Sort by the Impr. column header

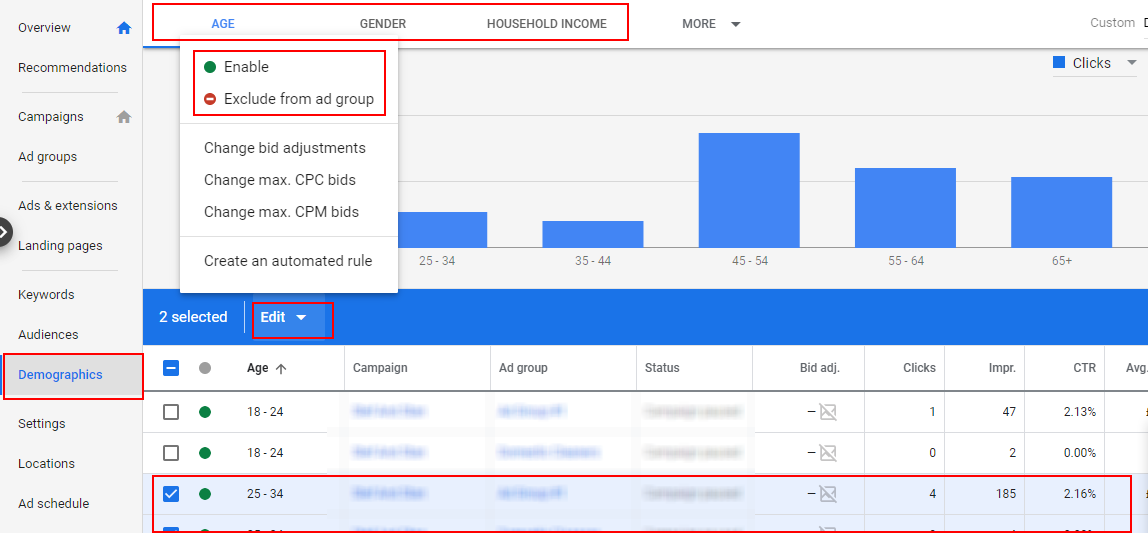click(x=1002, y=368)
